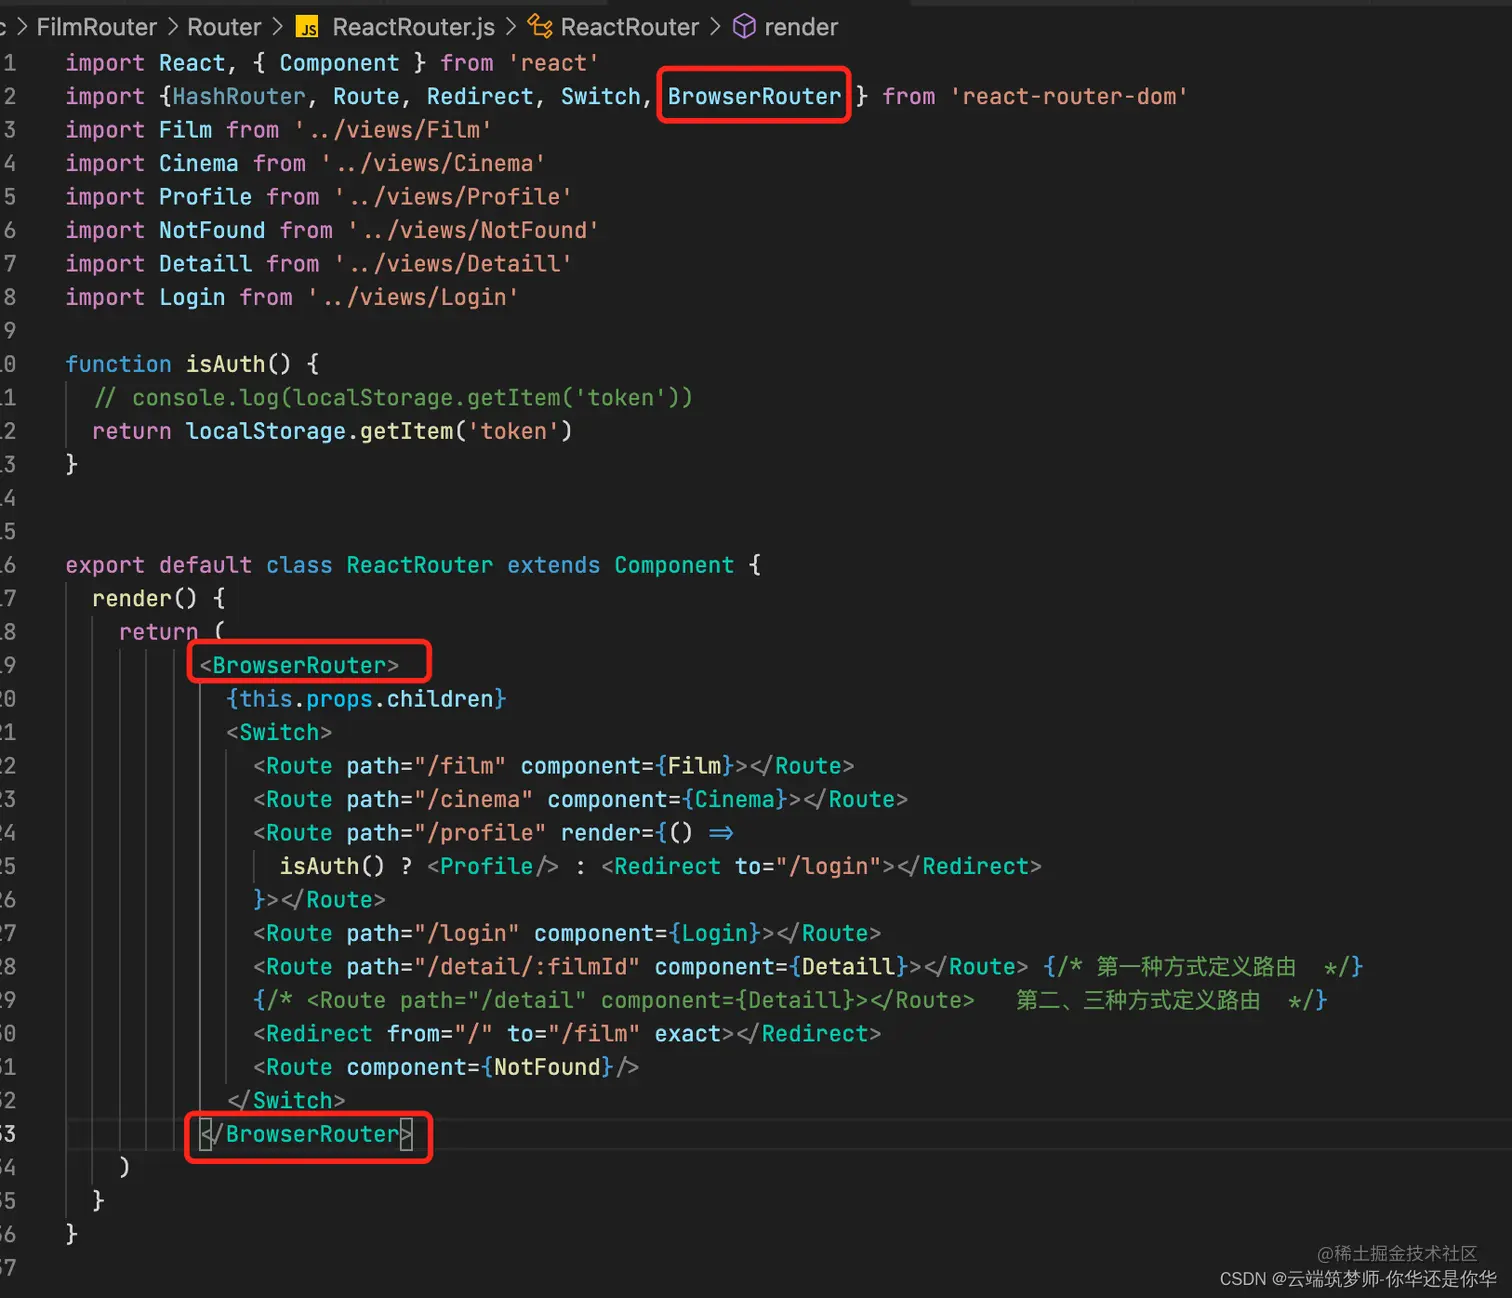Click the '../views/NotFound' import path
Image resolution: width=1512 pixels, height=1298 pixels.
[473, 230]
